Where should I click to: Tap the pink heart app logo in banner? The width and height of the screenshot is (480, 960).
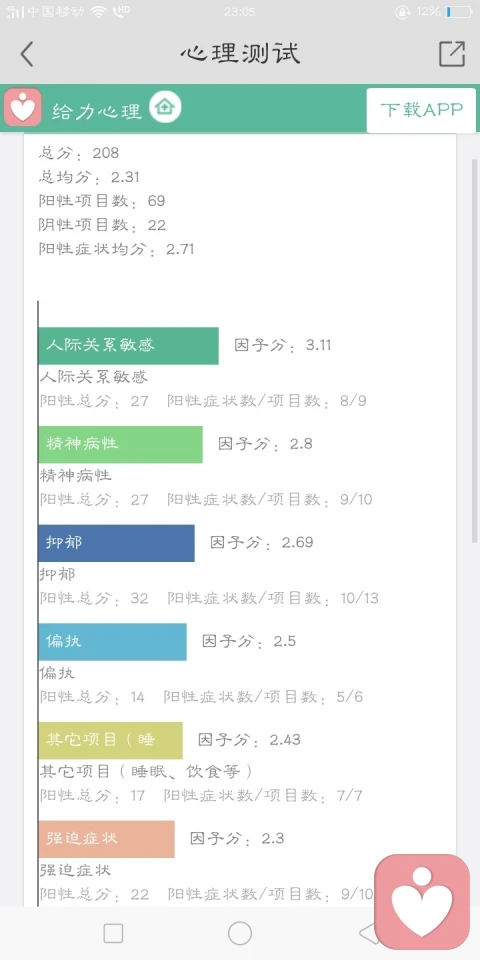click(23, 107)
